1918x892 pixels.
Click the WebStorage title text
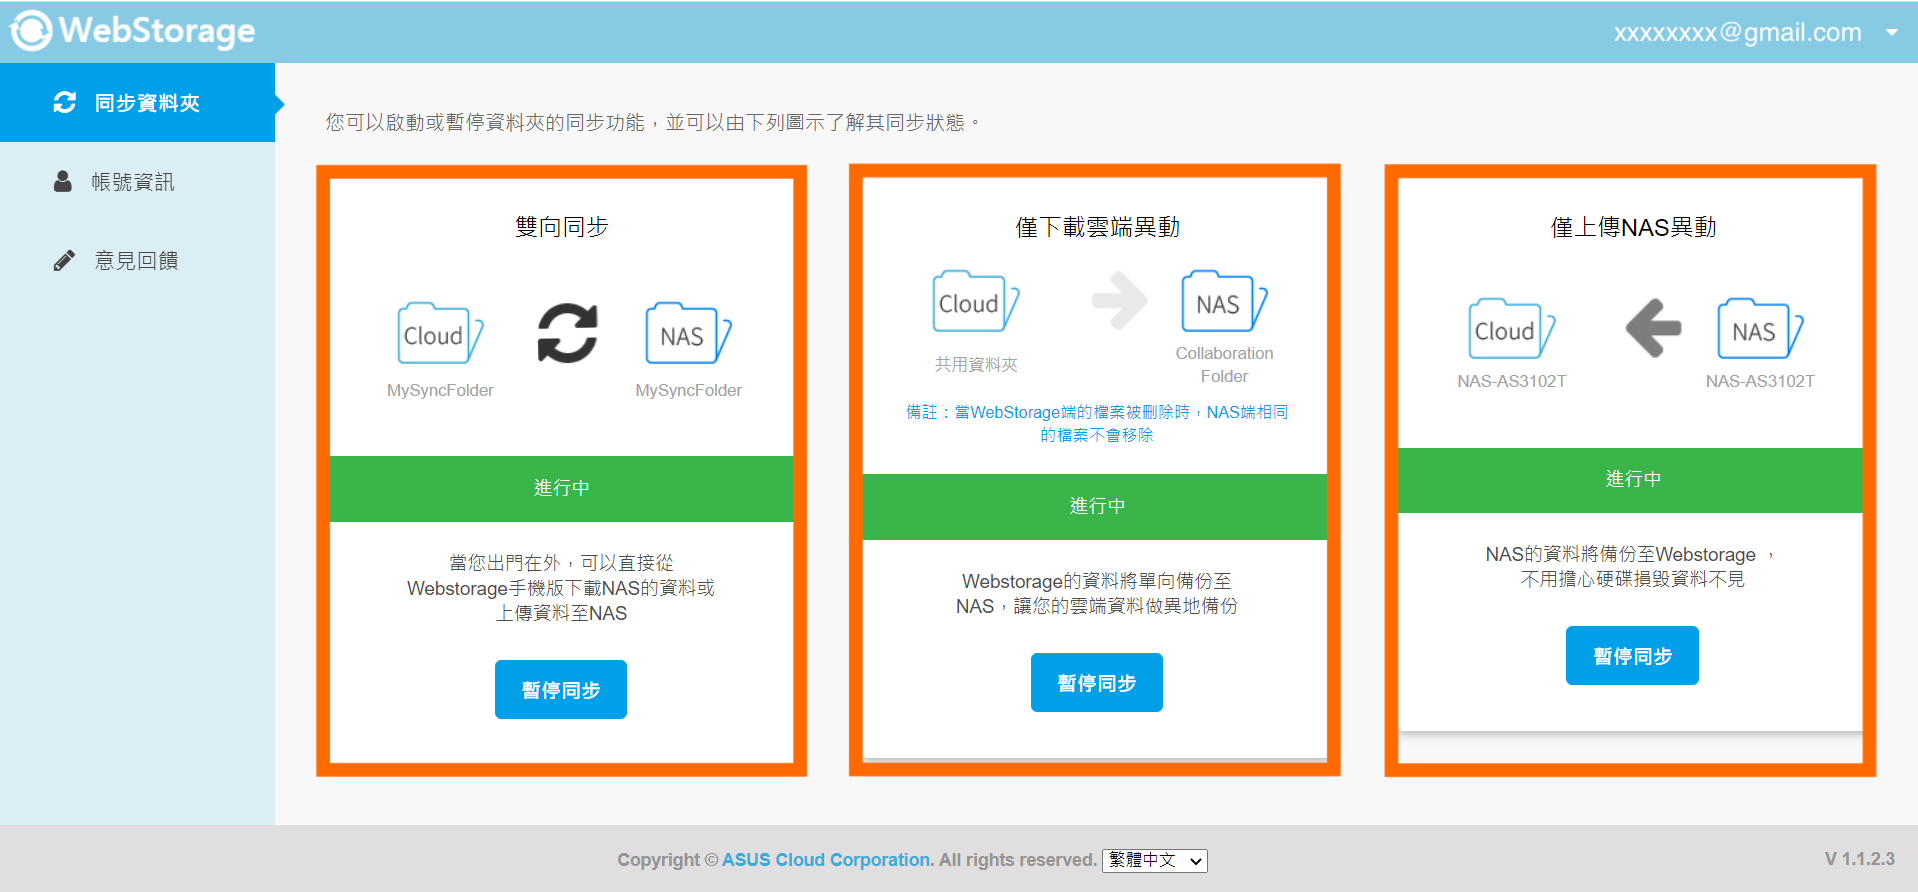tap(157, 31)
